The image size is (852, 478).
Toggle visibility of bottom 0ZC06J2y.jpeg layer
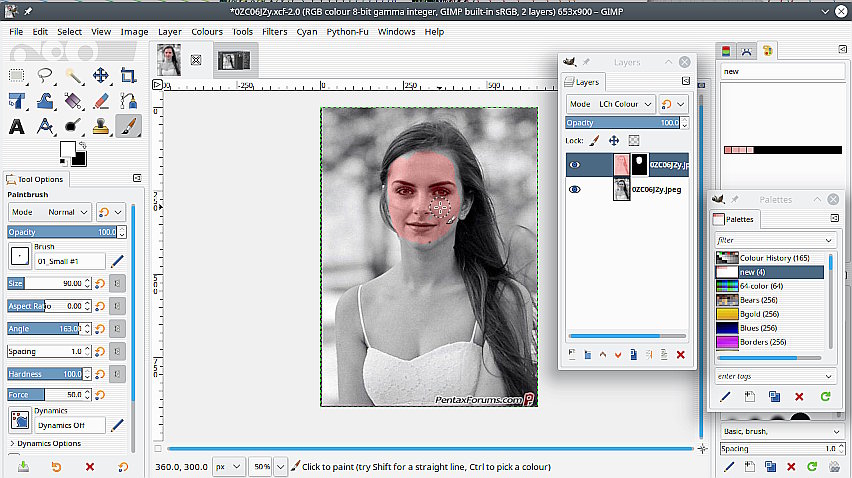[575, 189]
